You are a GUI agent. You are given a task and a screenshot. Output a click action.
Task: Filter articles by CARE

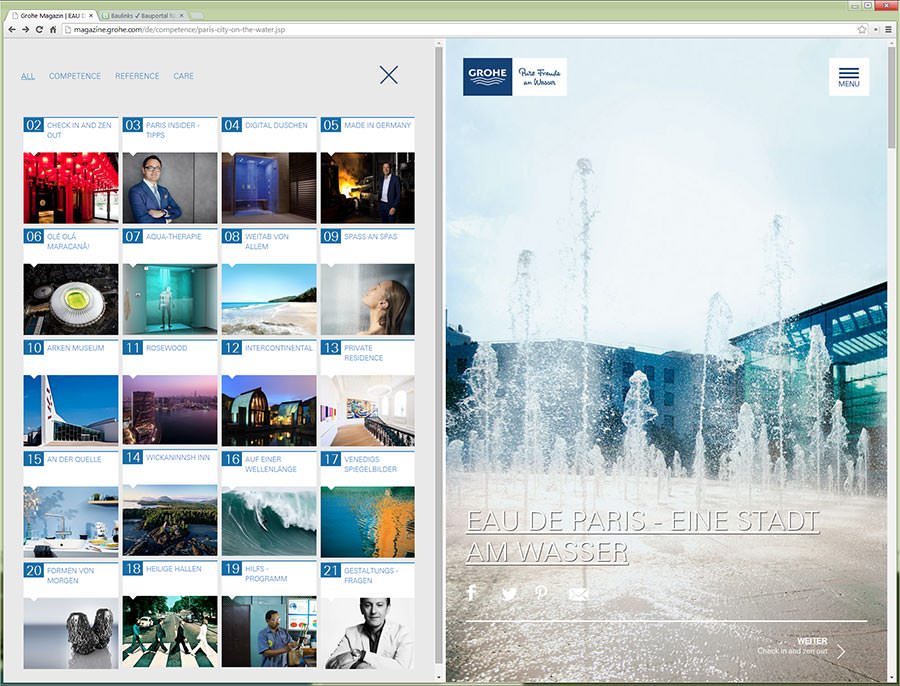pos(184,76)
